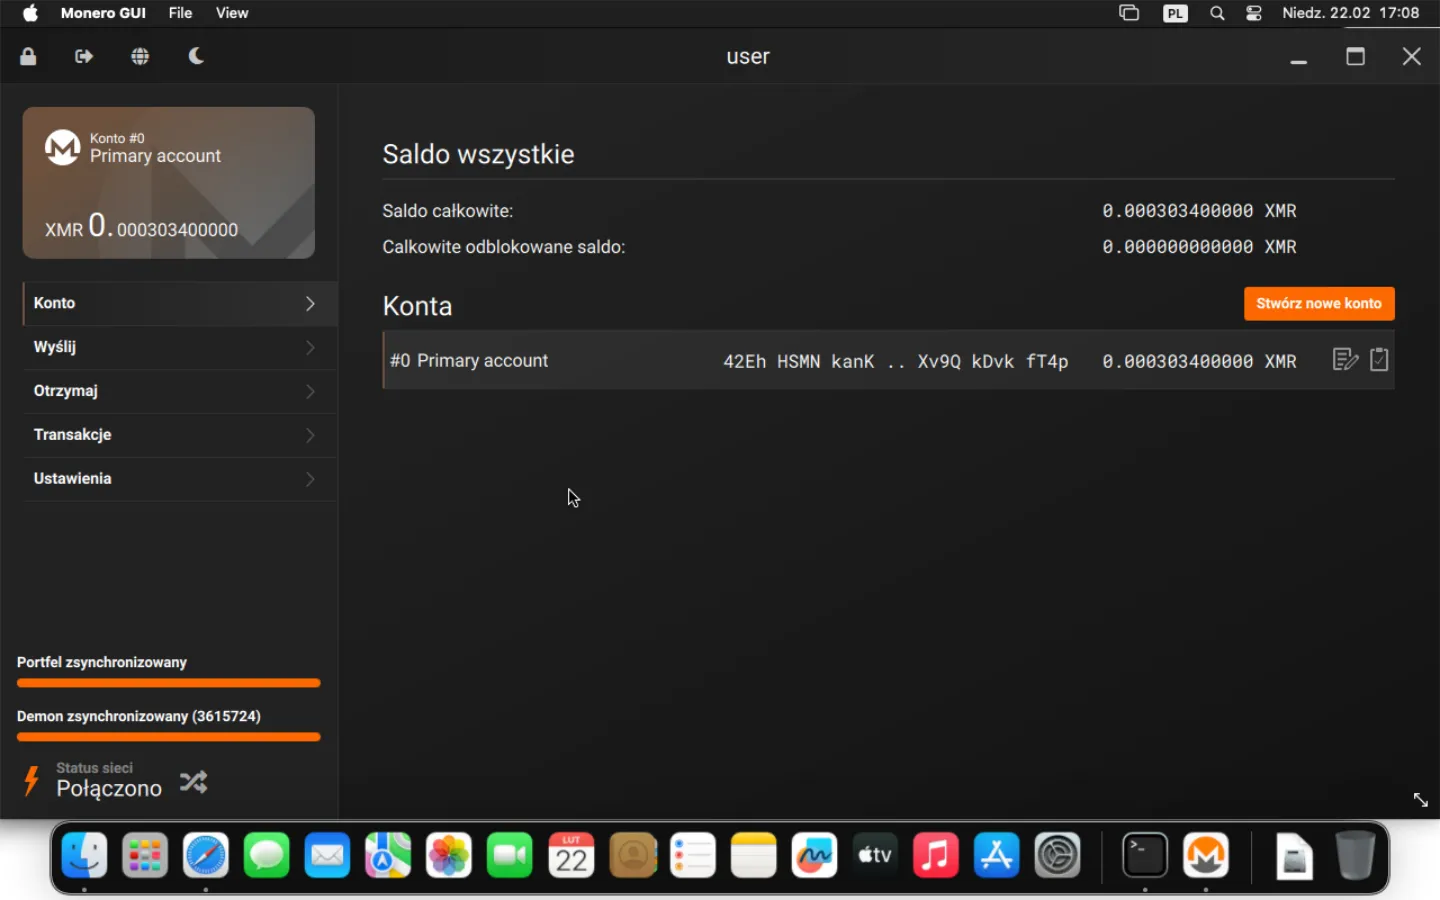Open Photos from the dock

pyautogui.click(x=449, y=856)
